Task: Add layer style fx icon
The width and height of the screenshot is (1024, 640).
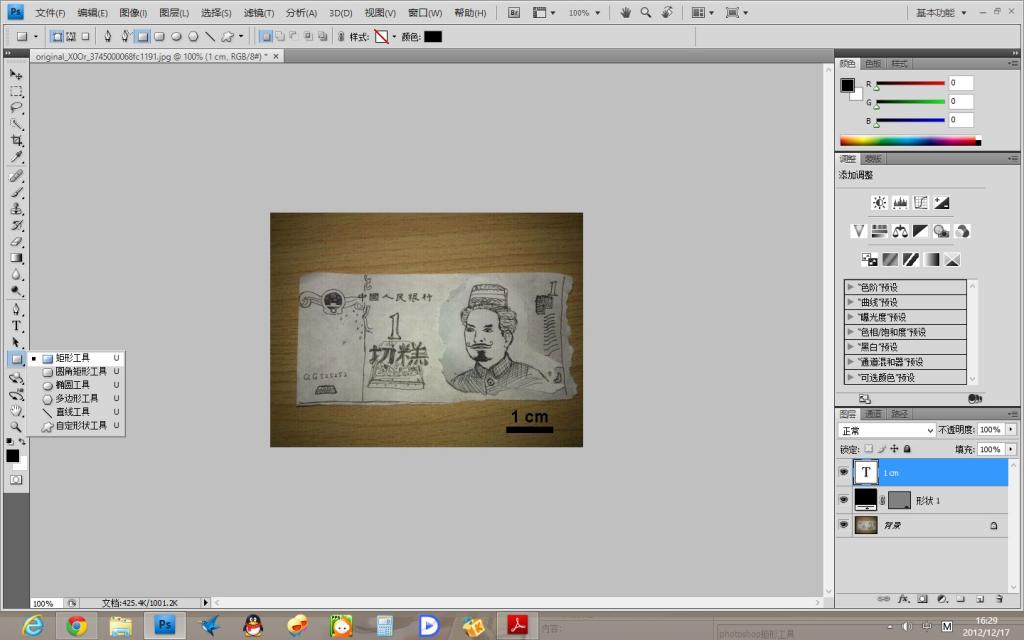Action: (903, 598)
